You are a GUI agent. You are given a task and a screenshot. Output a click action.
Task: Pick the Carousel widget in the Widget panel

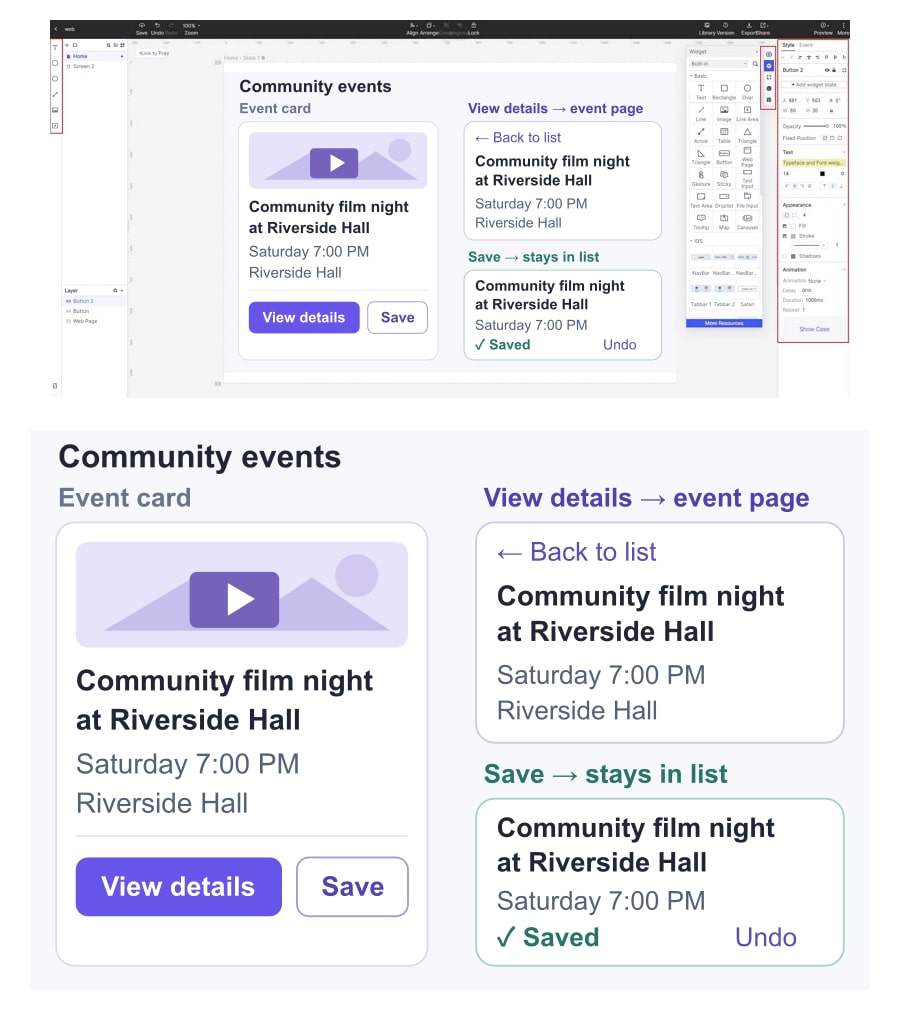(x=747, y=221)
